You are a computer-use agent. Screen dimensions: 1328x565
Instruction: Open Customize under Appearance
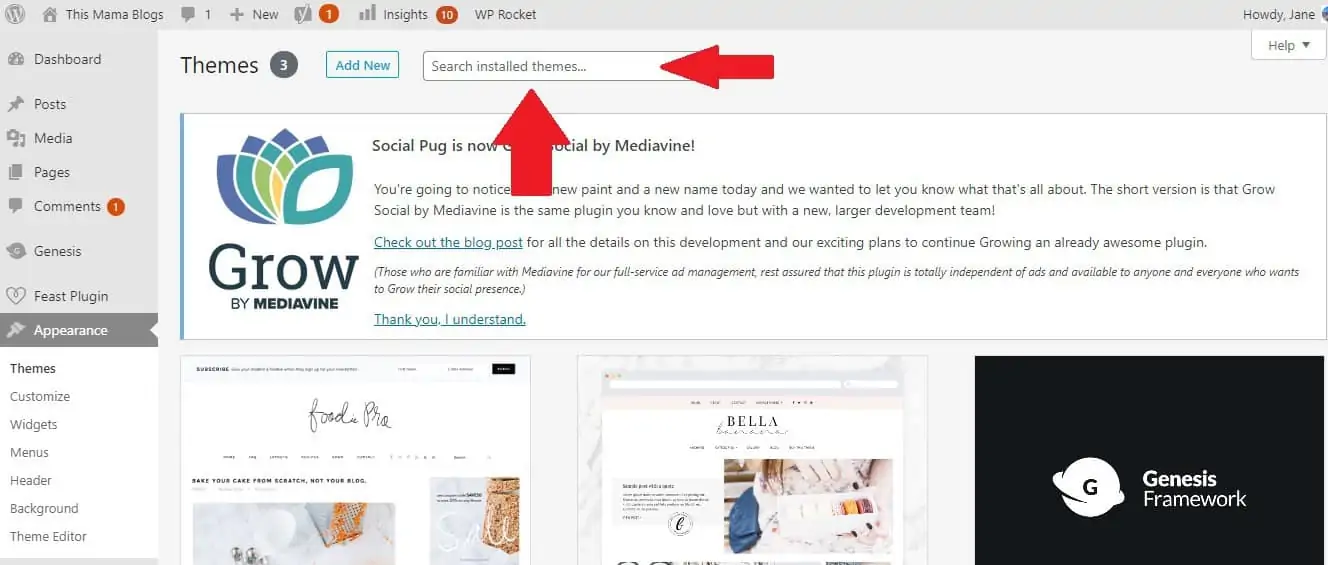[x=40, y=396]
